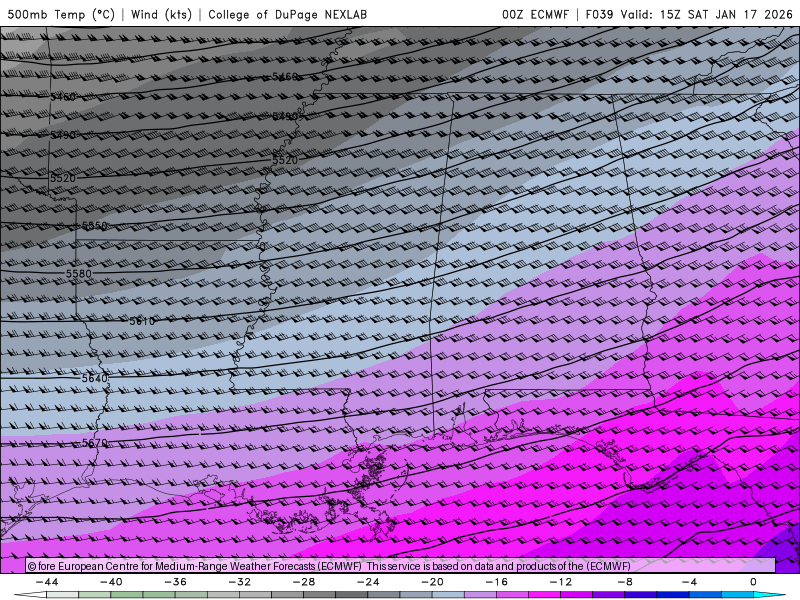Click the "Wind (kts)" header label
The width and height of the screenshot is (800, 600).
[161, 14]
